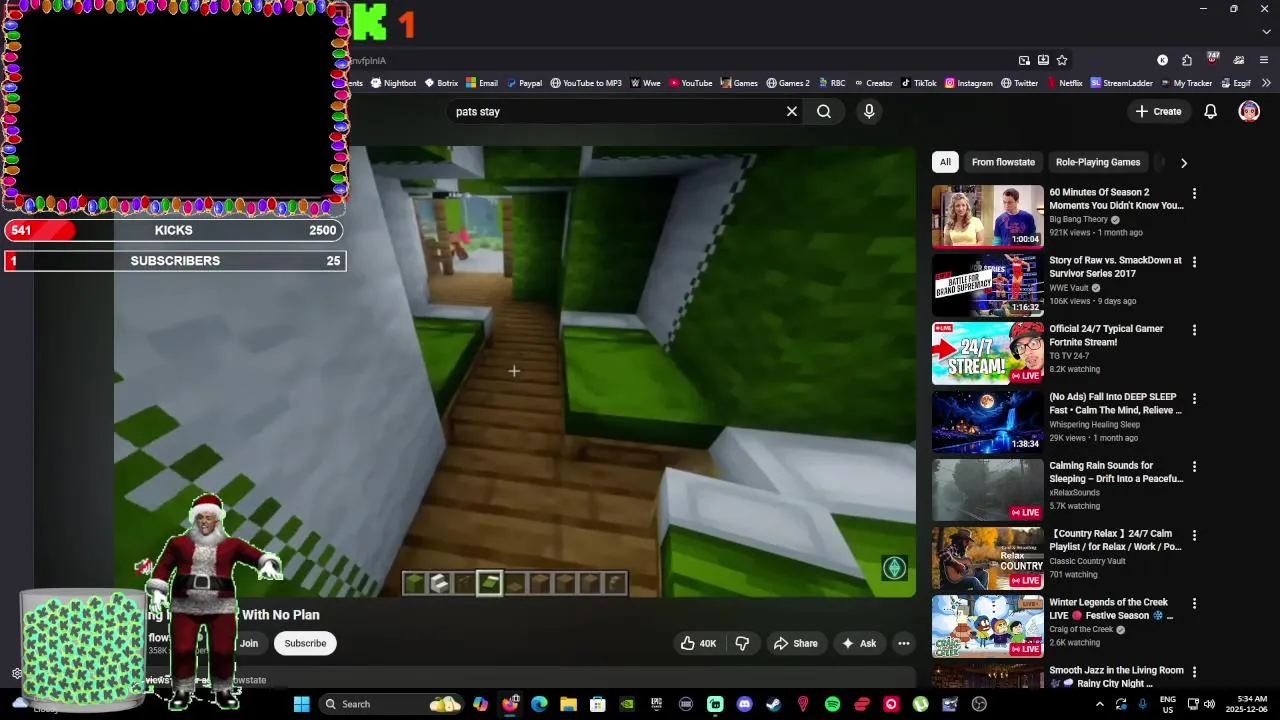Open the TikTok bookmark

tap(918, 83)
